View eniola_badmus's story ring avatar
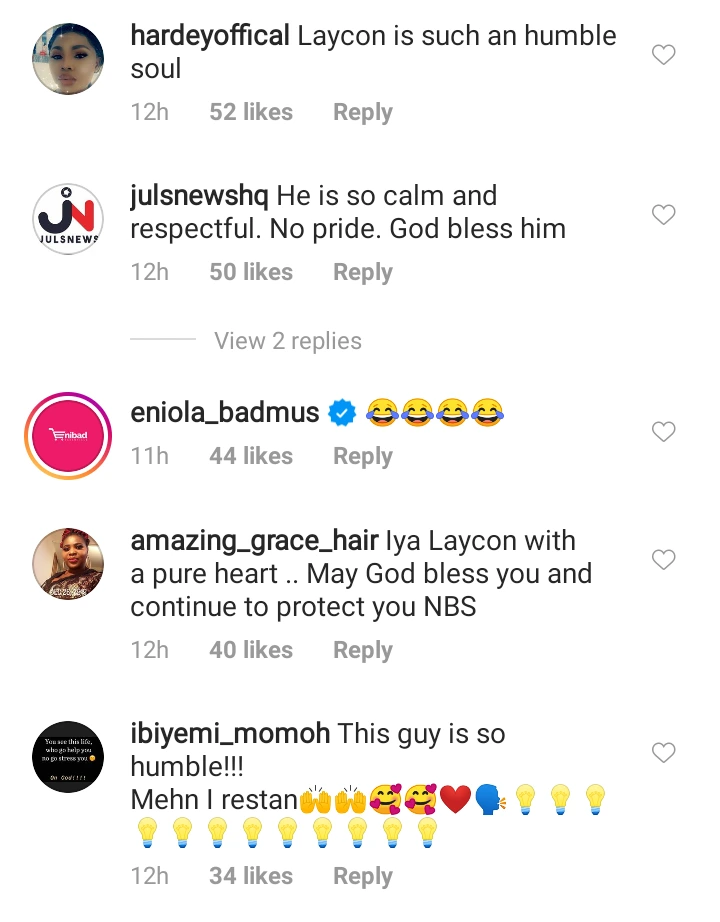720x922 pixels. tap(68, 436)
